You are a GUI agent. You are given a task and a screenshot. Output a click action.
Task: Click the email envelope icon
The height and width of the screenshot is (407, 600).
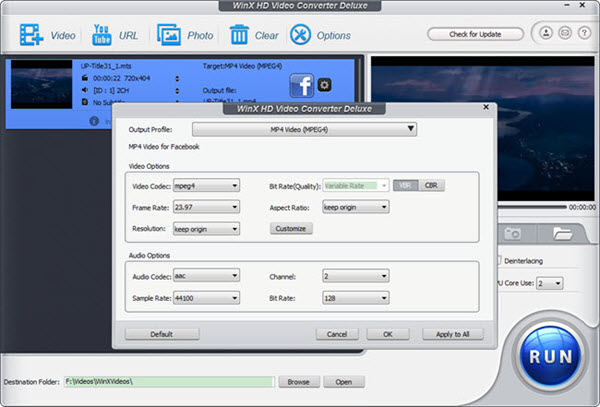coord(565,33)
